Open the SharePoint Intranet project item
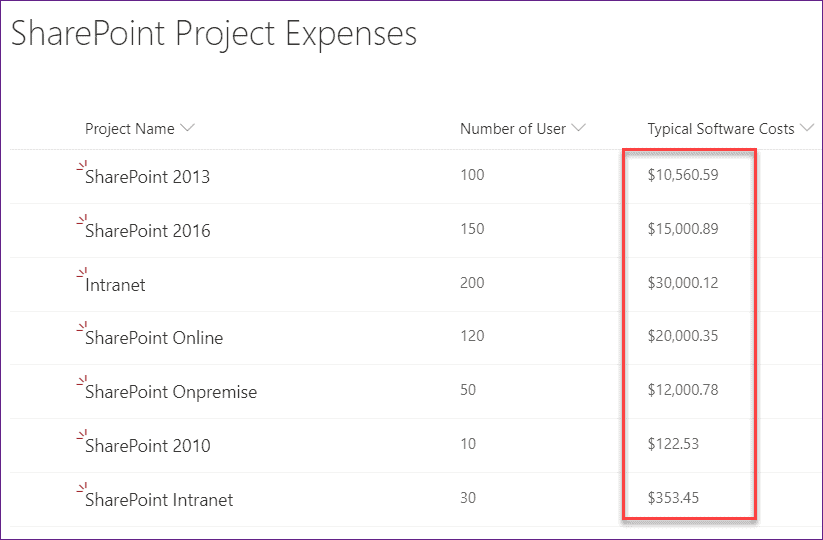 [x=159, y=500]
